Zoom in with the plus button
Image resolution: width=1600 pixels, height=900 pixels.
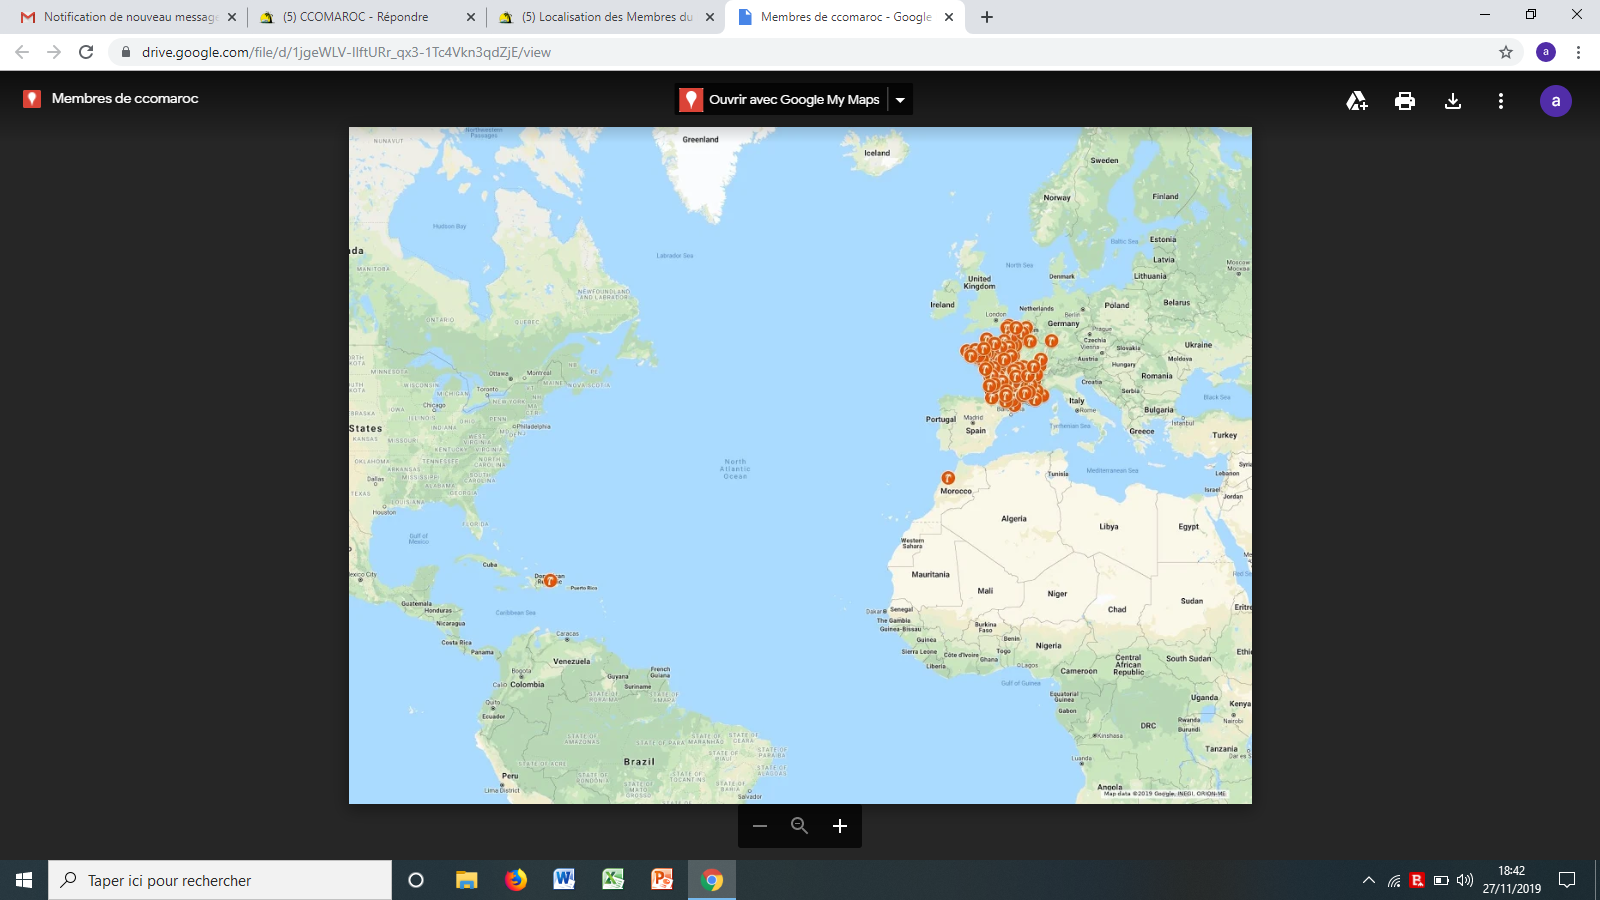[840, 826]
